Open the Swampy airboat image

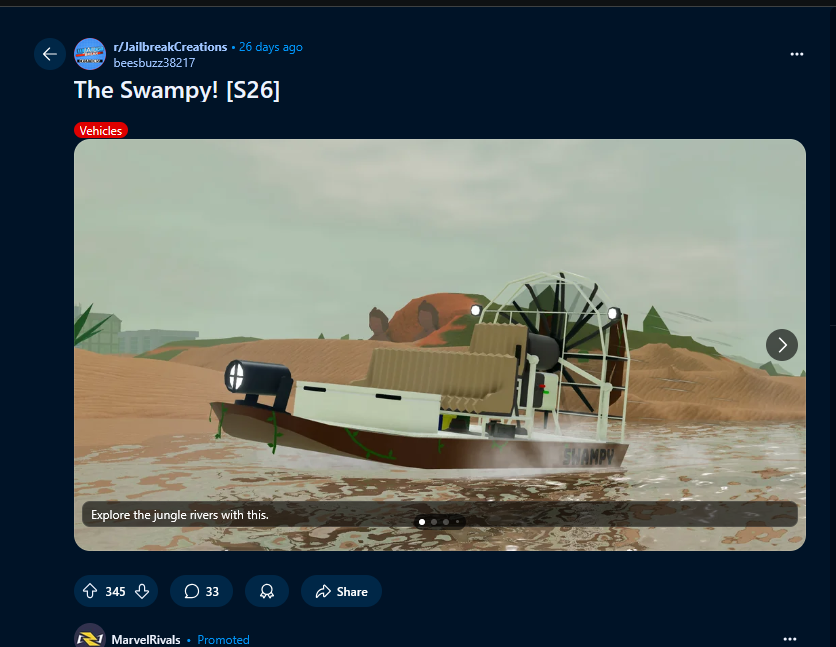tap(439, 345)
